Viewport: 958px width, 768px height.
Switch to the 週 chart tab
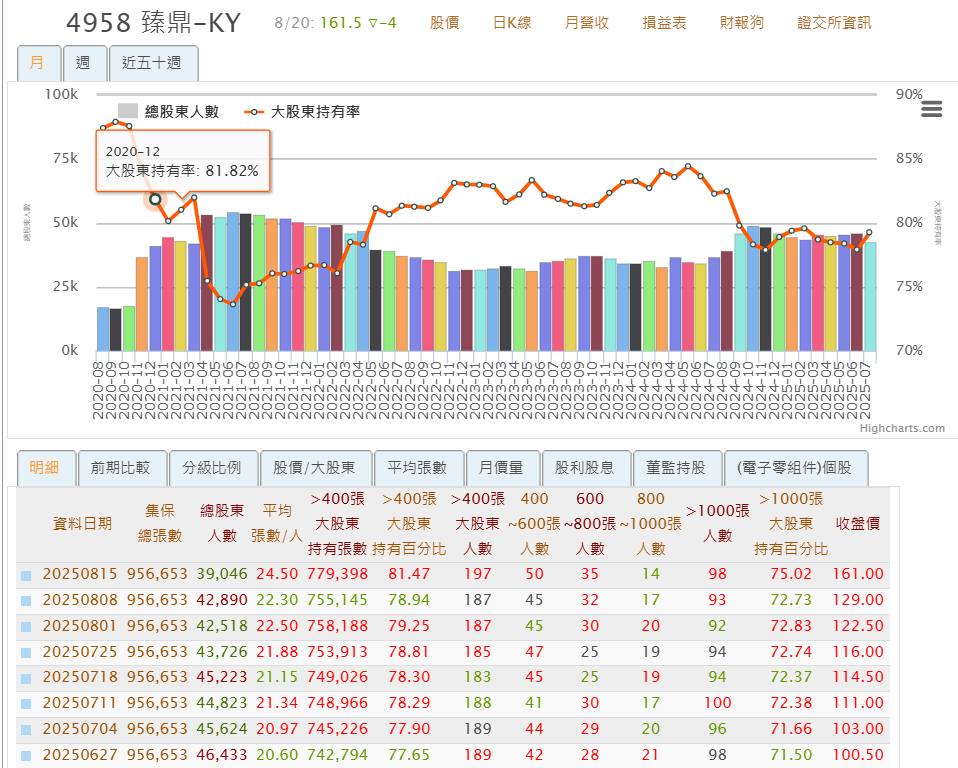tap(83, 63)
